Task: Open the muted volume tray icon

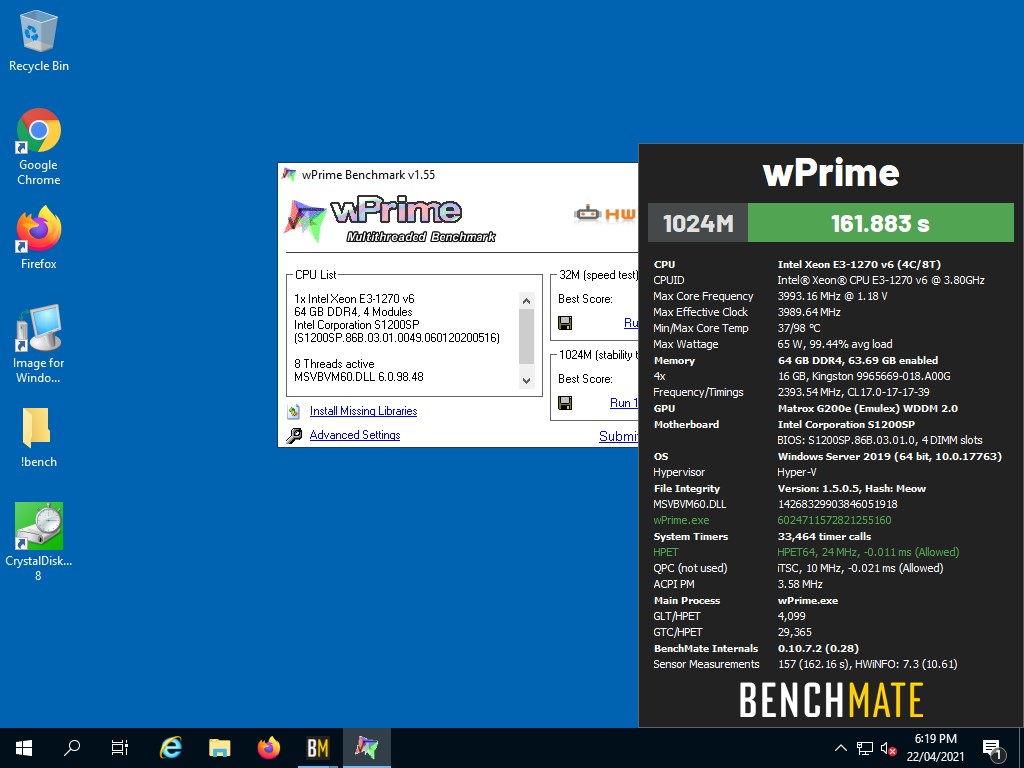Action: point(888,748)
